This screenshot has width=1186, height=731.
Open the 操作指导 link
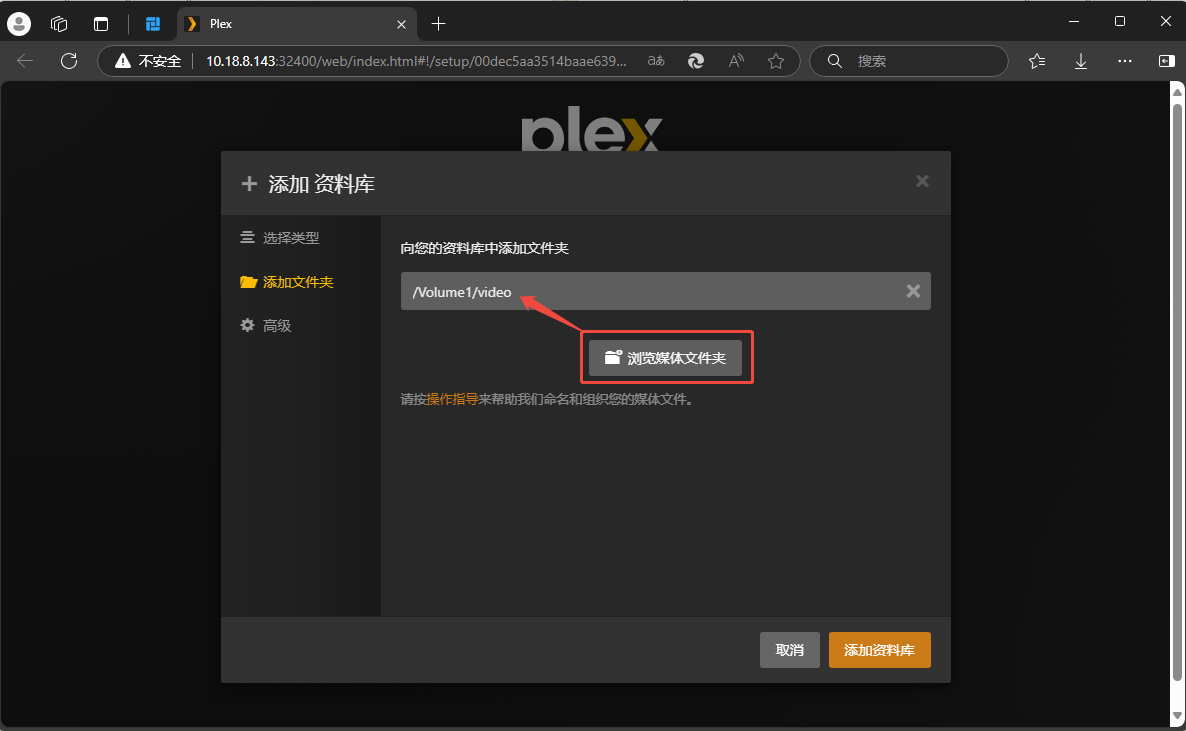click(452, 399)
